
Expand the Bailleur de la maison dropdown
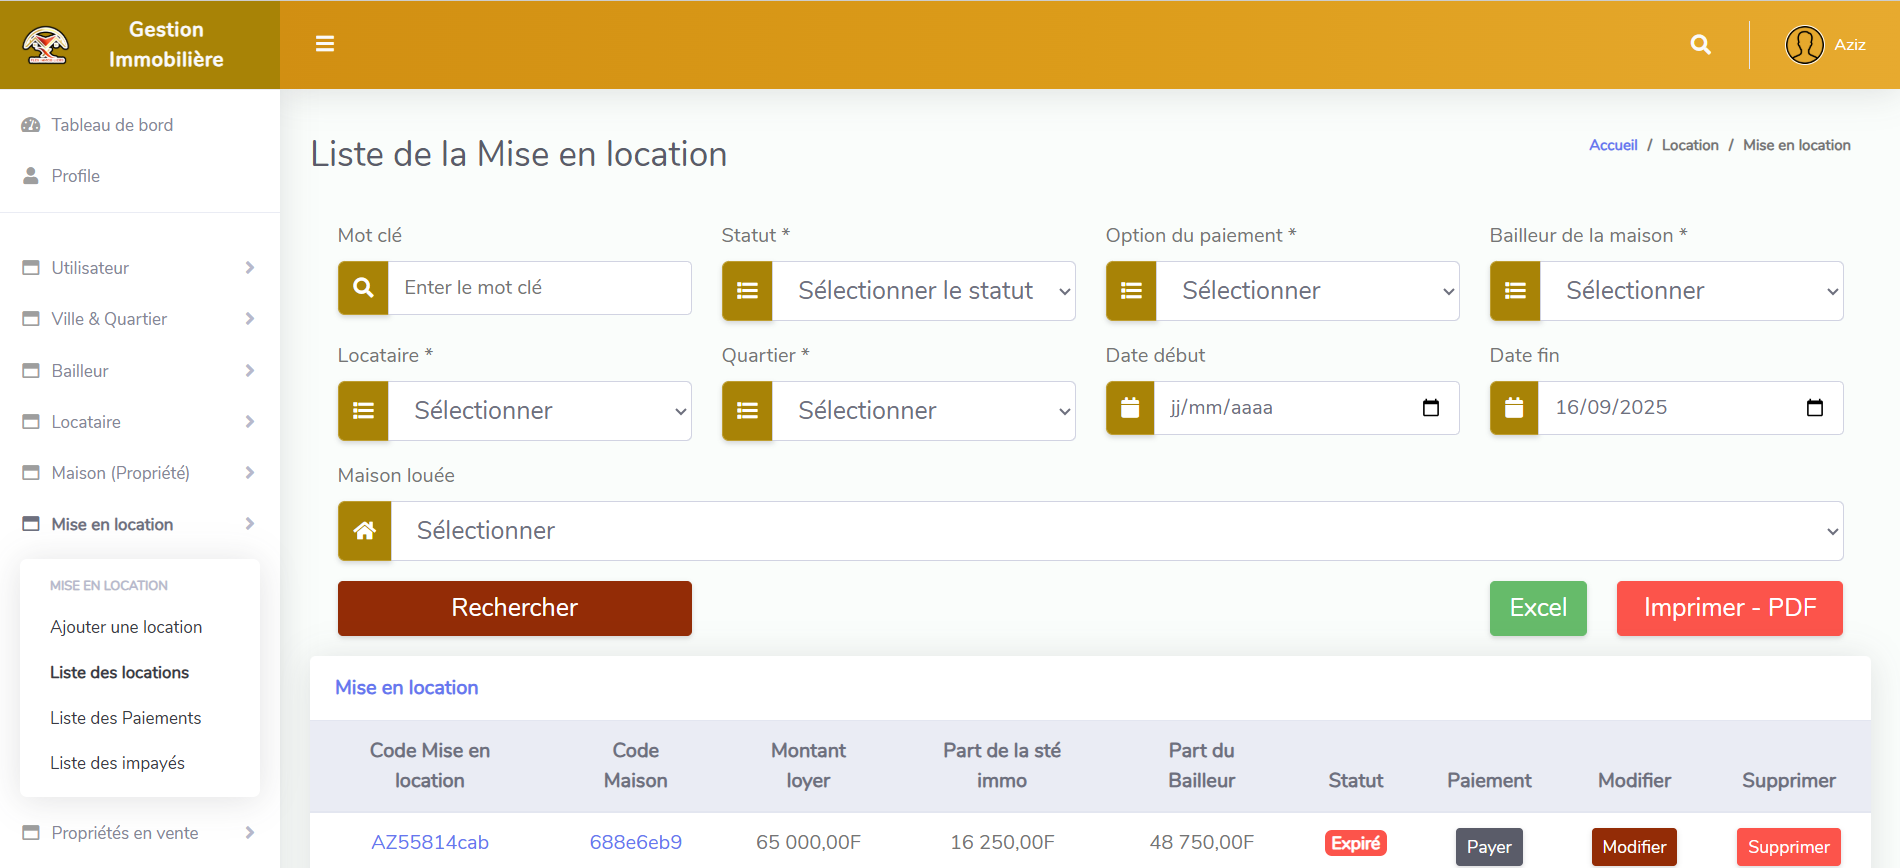pos(1690,291)
